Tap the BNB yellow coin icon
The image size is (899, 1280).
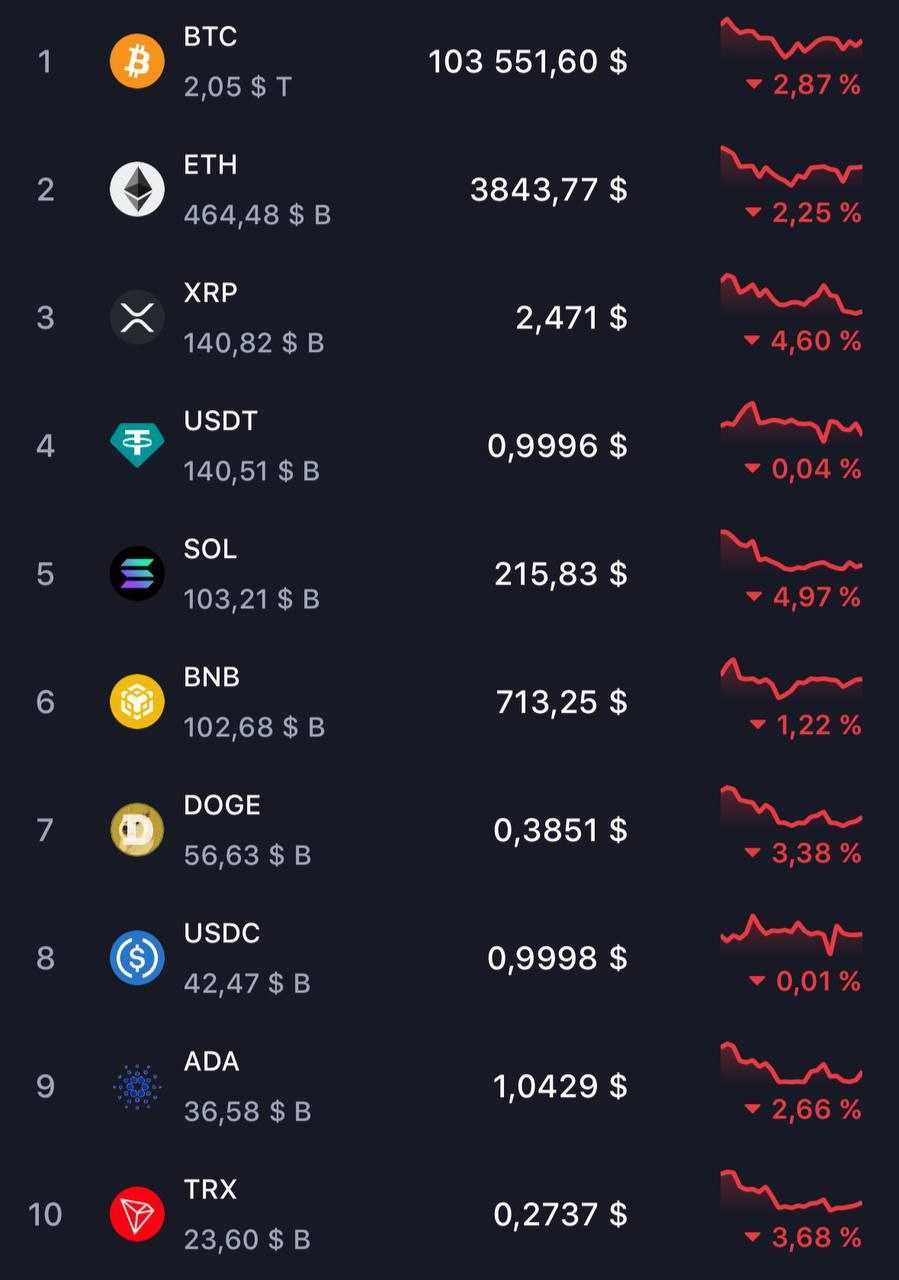coord(137,702)
